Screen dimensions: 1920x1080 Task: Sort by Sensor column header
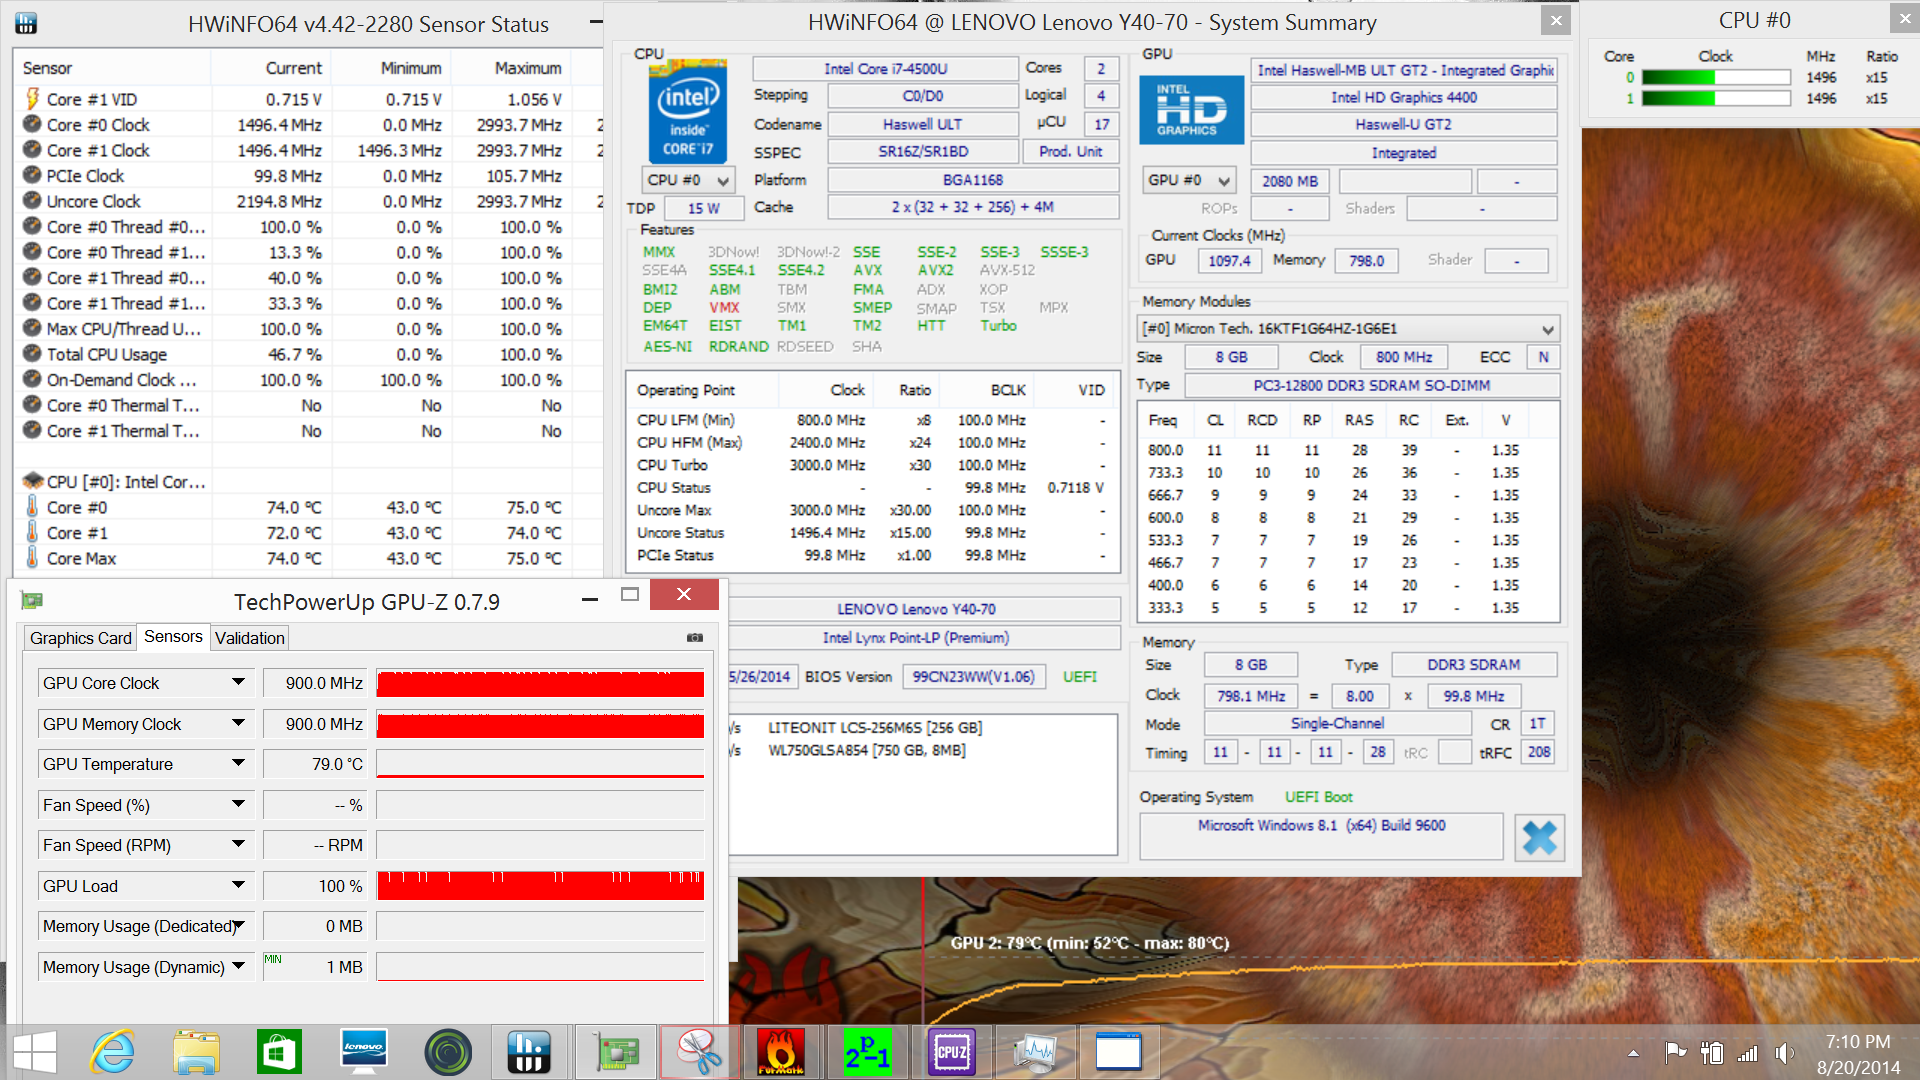pyautogui.click(x=112, y=68)
